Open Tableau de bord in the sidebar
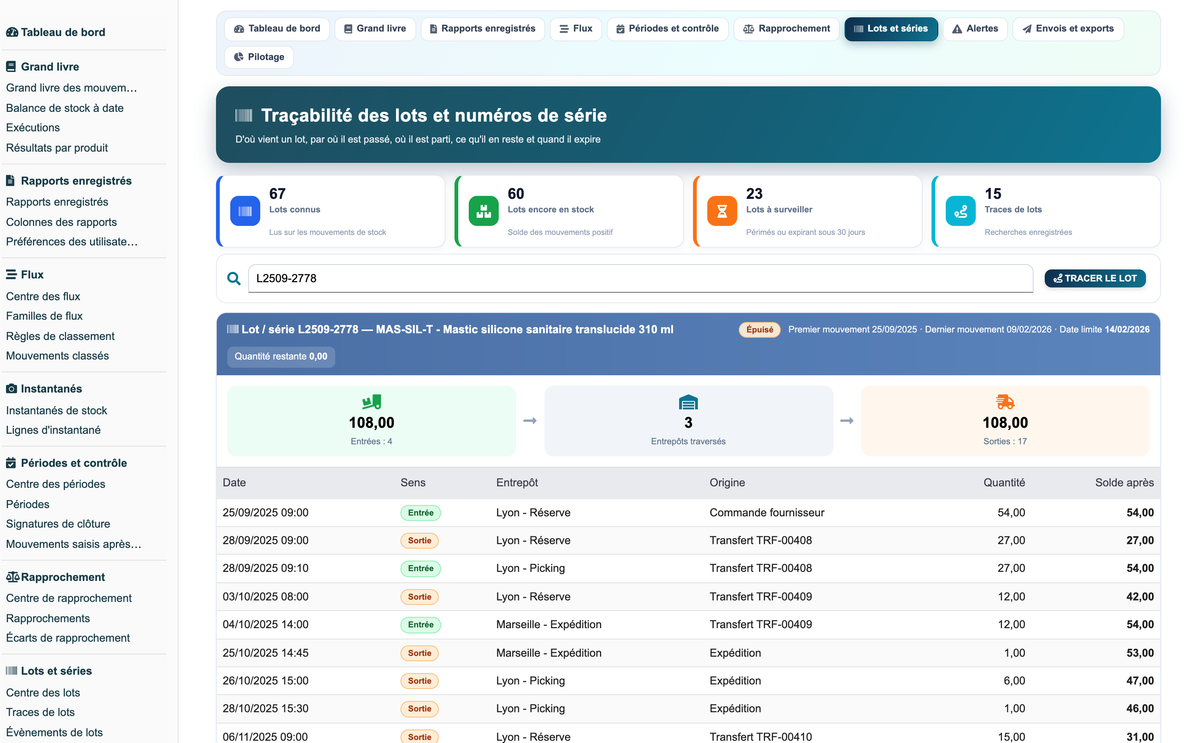Screen dimensions: 1200x743 tap(56, 32)
